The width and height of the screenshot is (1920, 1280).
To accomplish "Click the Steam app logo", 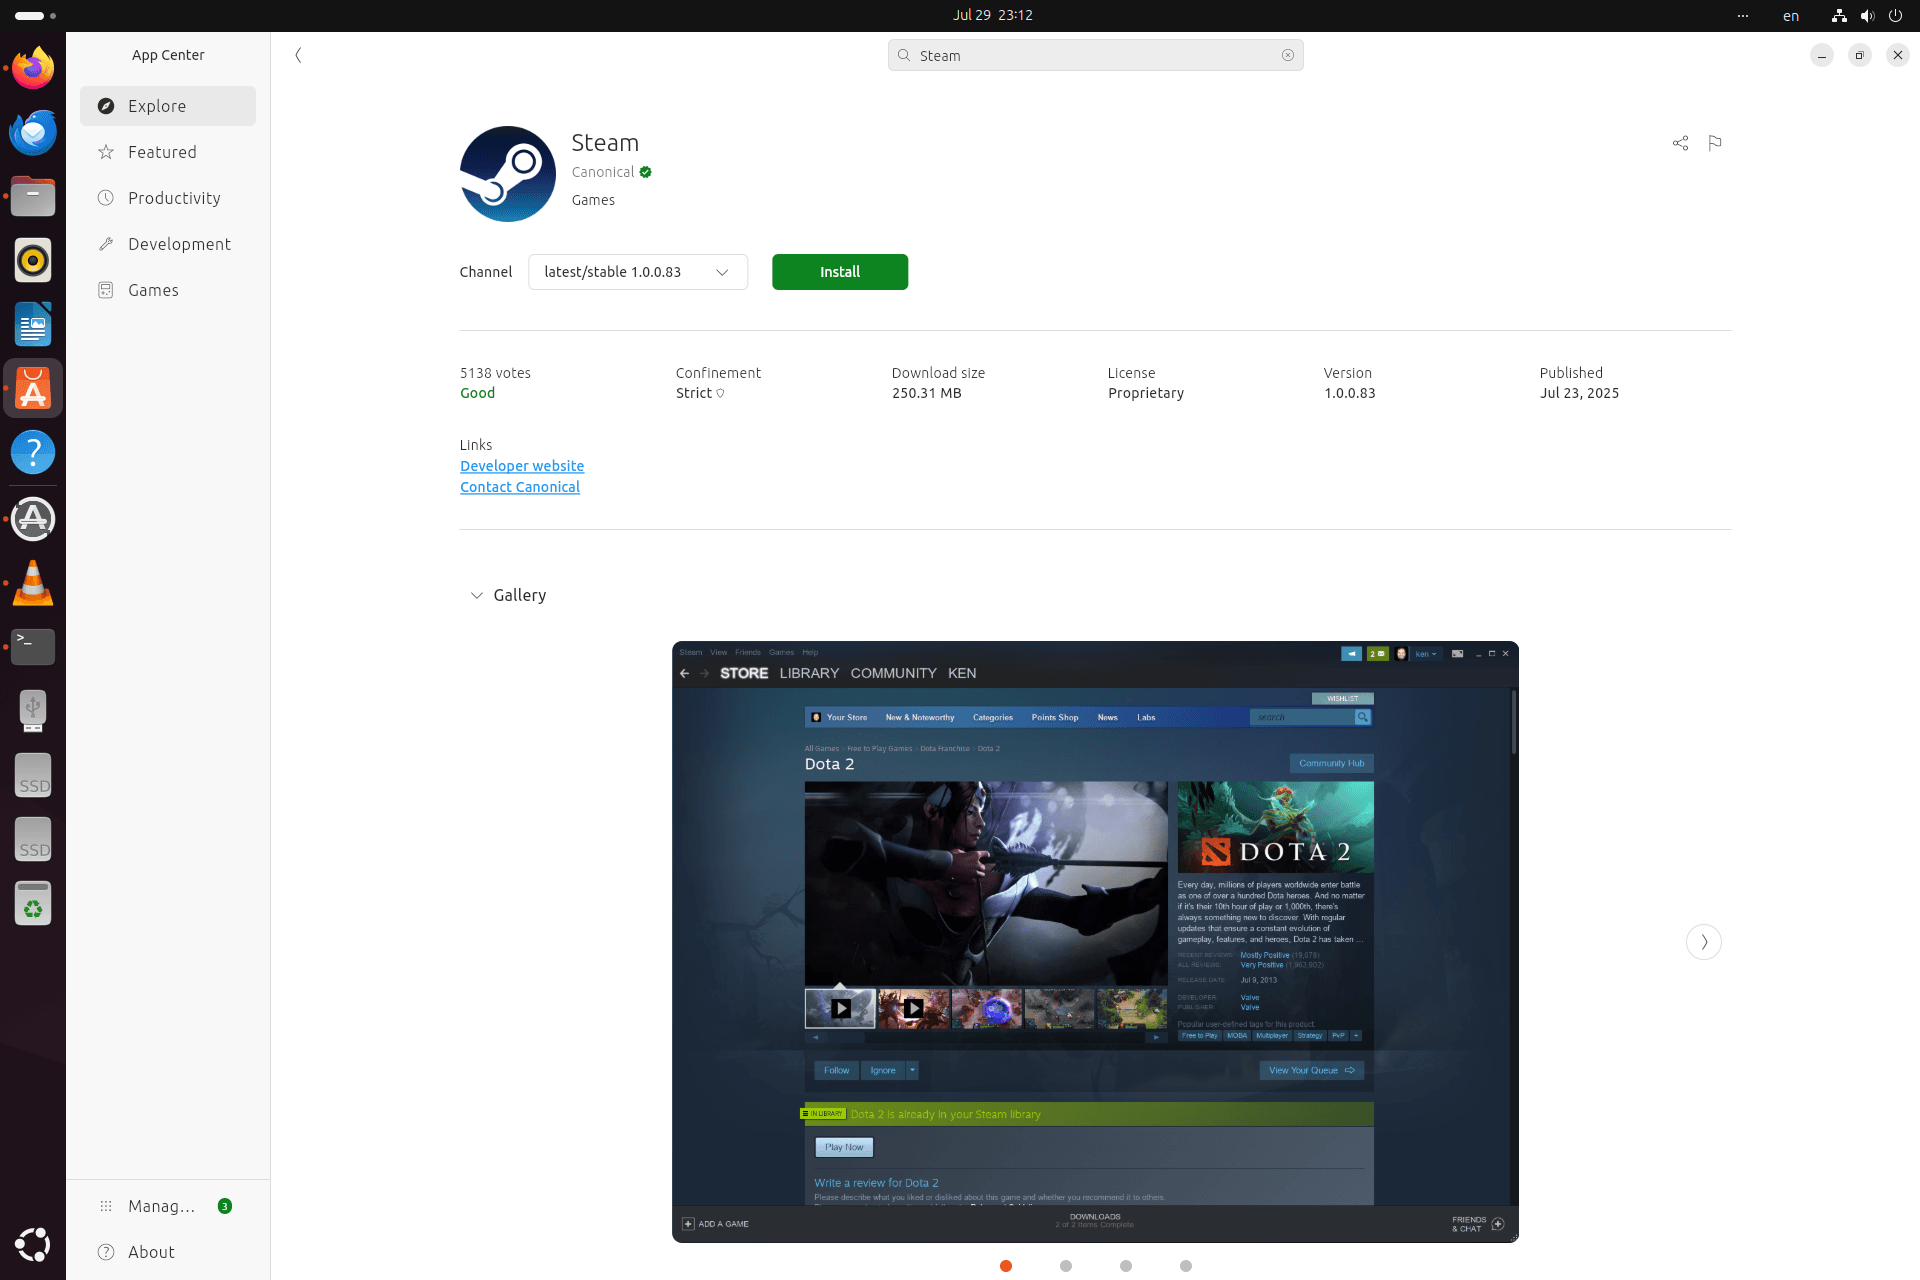I will click(508, 174).
